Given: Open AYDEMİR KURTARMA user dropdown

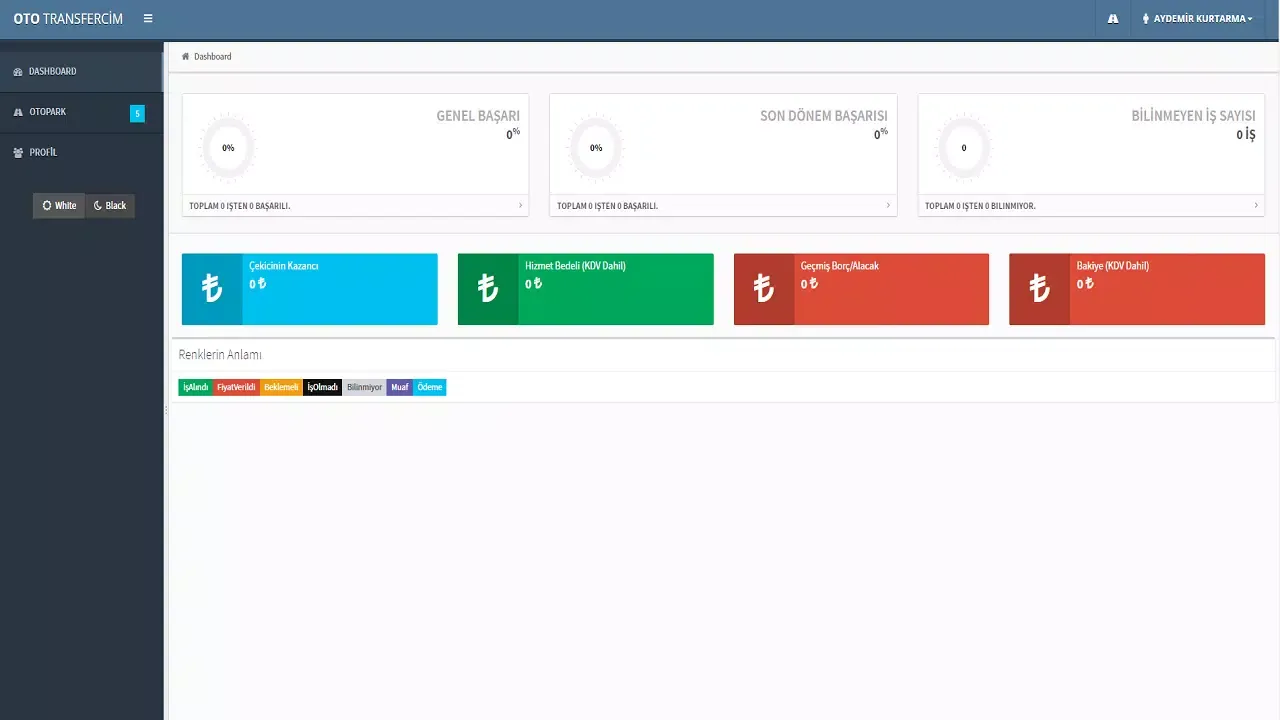Looking at the screenshot, I should (1196, 18).
